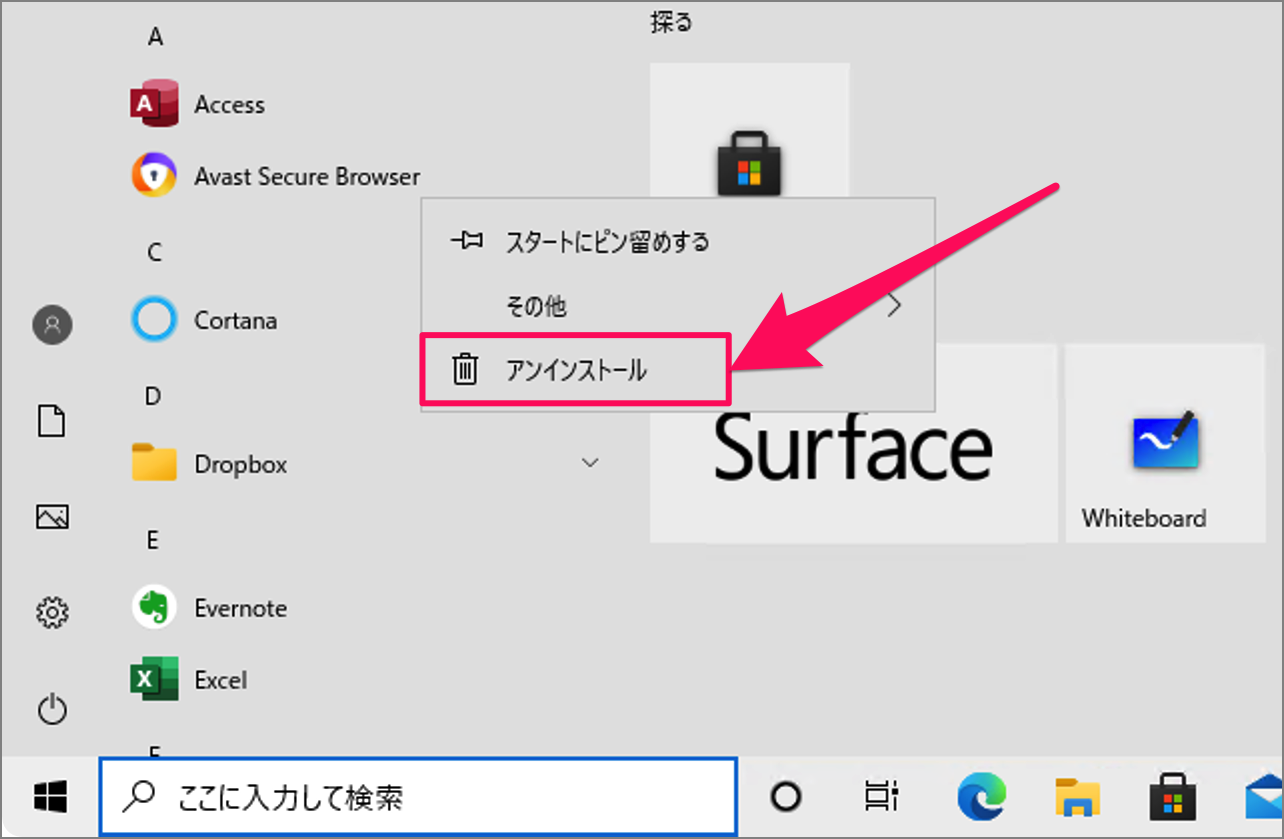Viewport: 1284px width, 839px height.
Task: Click the Evernote app name
Action: 241,609
